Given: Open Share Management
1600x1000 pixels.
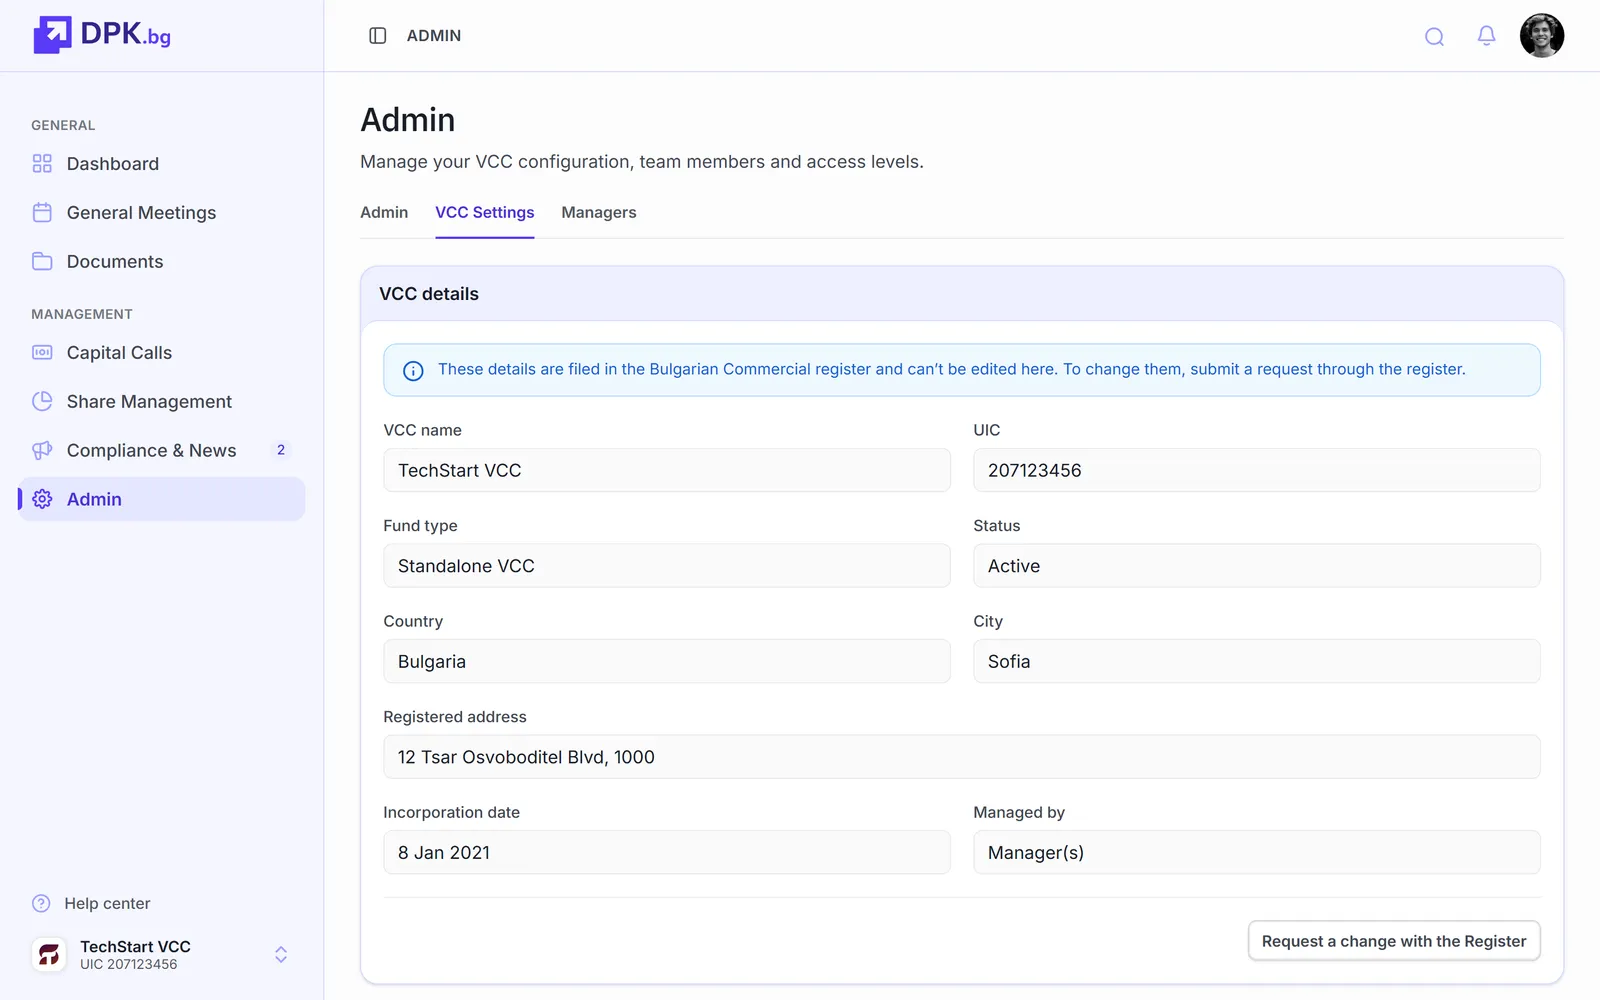Looking at the screenshot, I should tap(161, 401).
